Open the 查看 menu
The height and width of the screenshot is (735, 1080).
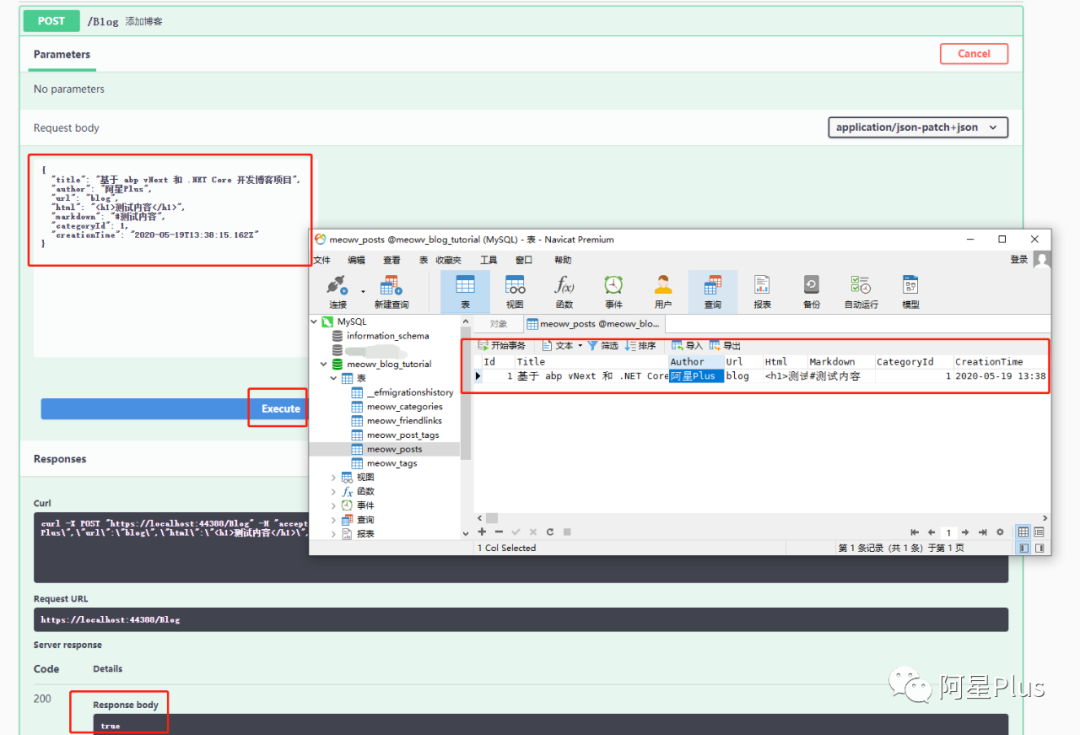(391, 260)
